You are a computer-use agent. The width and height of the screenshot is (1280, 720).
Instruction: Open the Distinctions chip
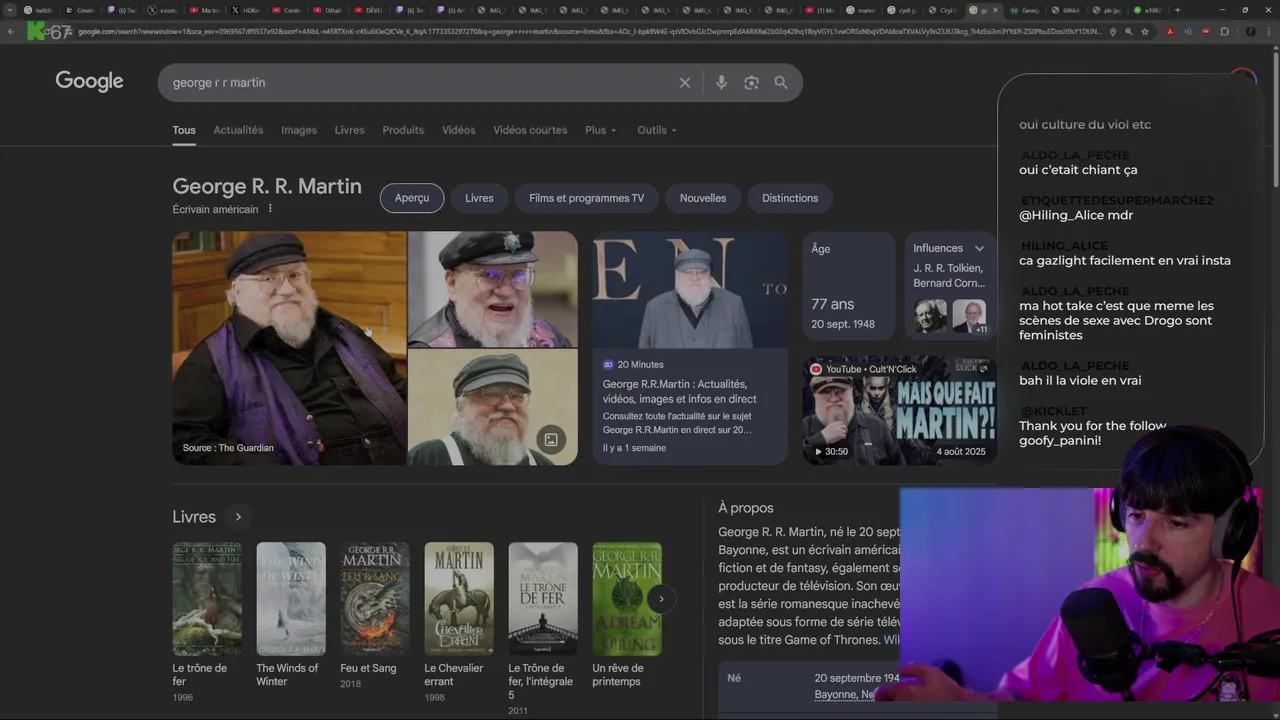790,198
